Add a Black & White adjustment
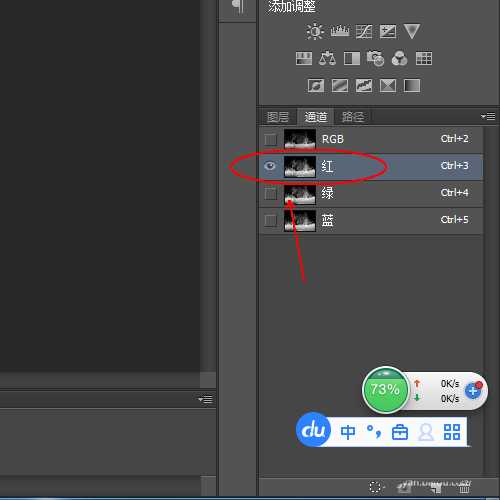Image resolution: width=500 pixels, height=500 pixels. click(x=352, y=59)
